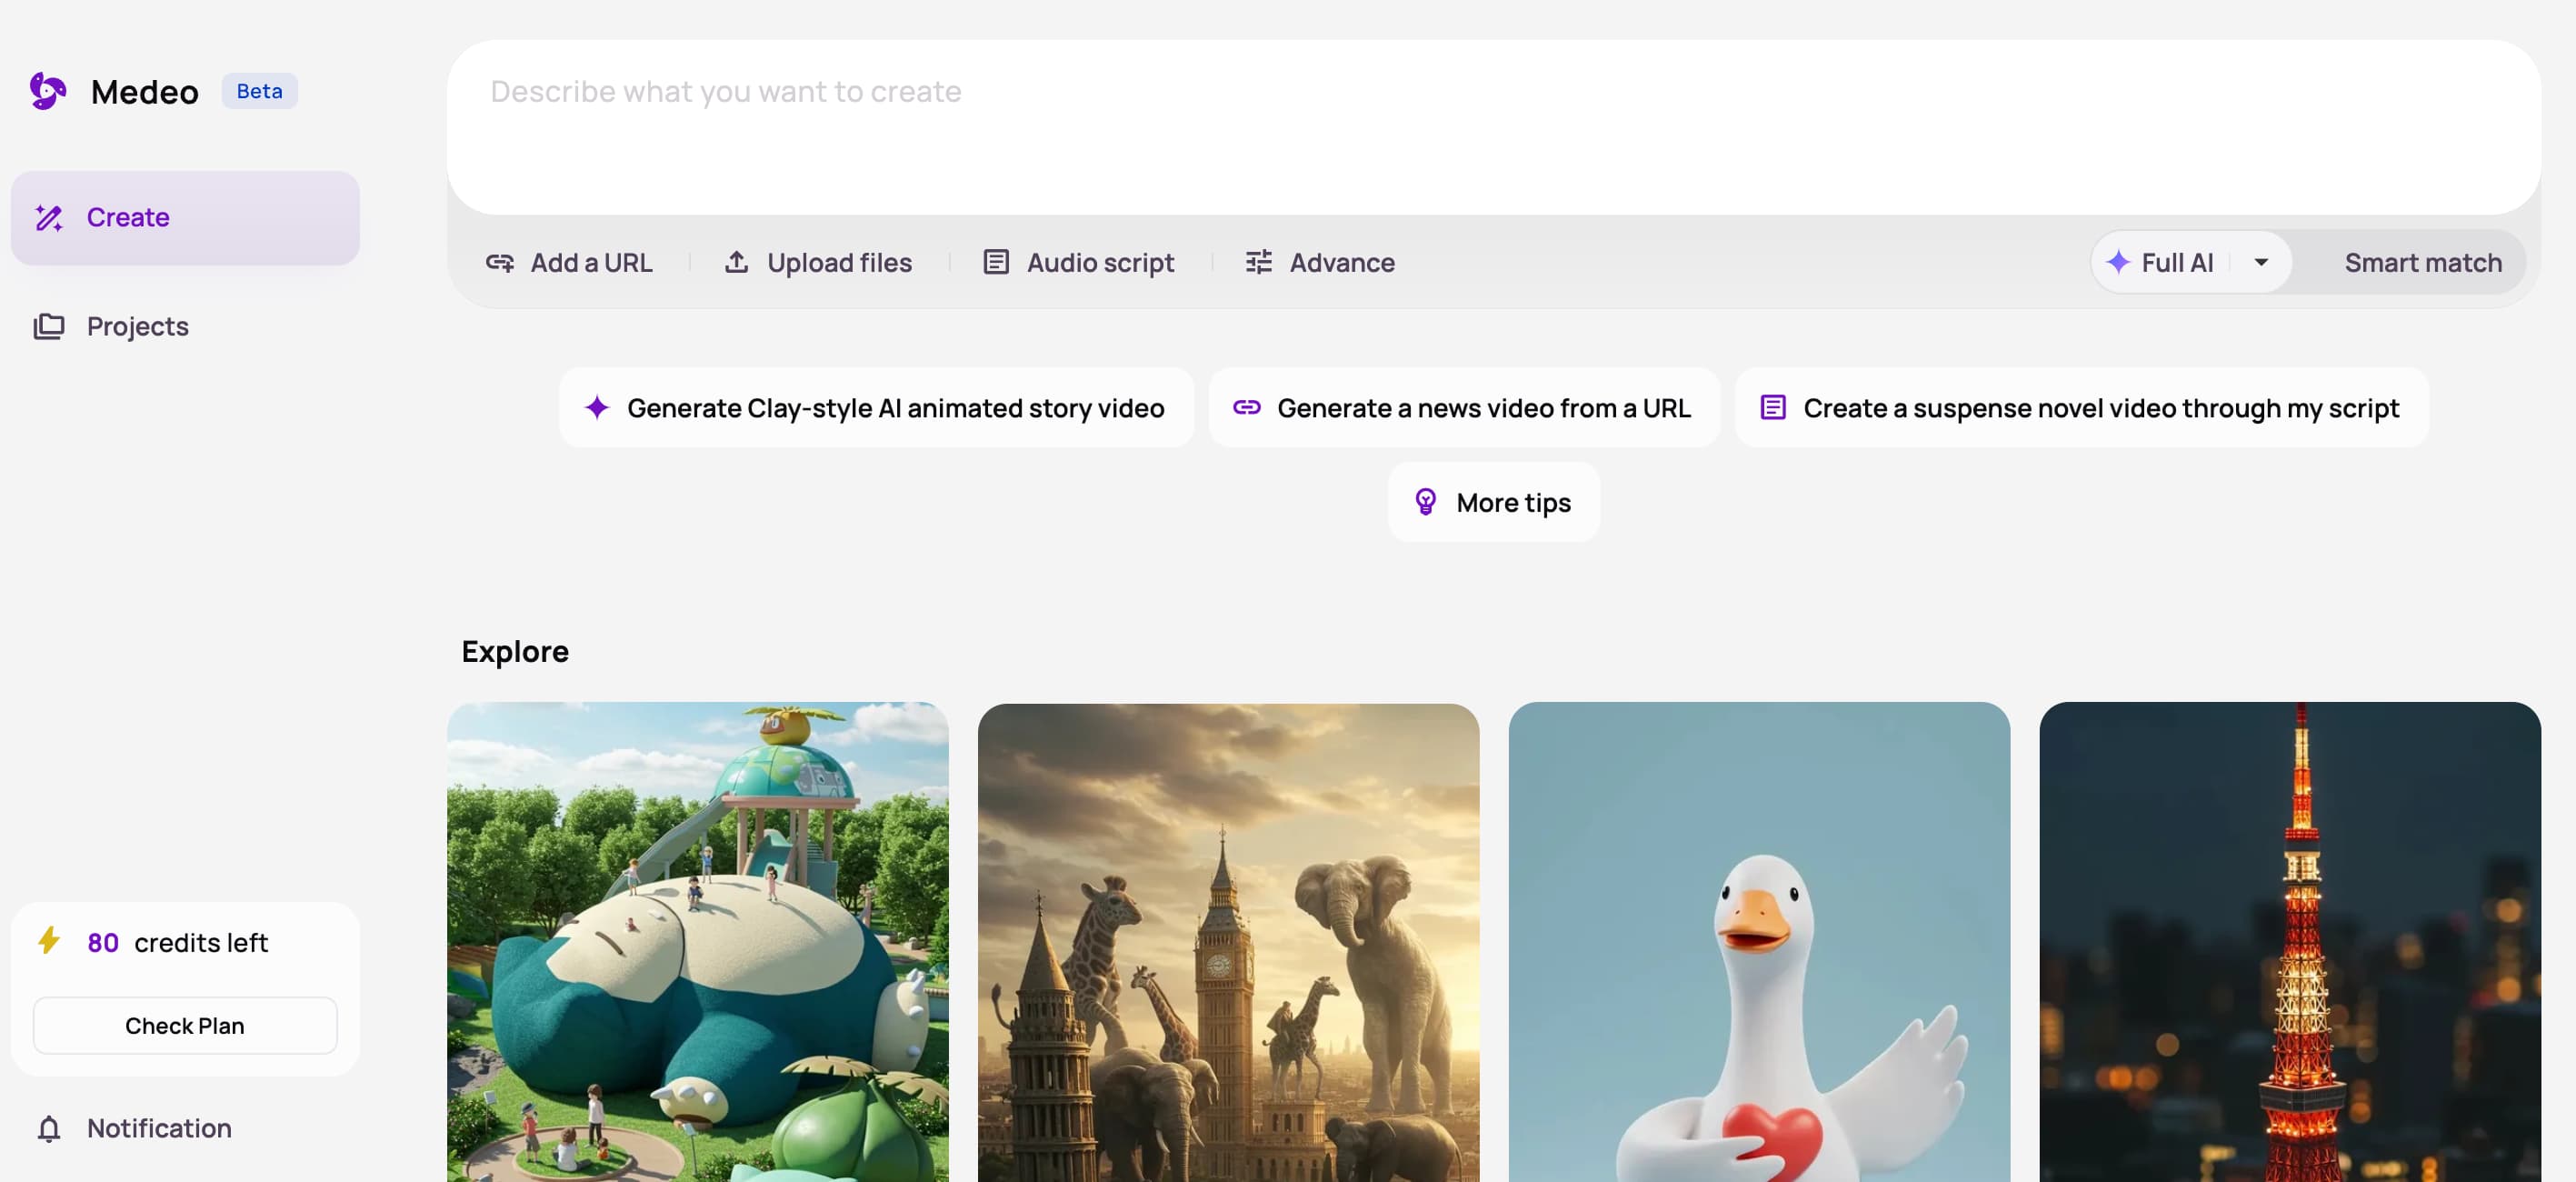This screenshot has width=2576, height=1182.
Task: Open the Full AI dropdown arrow
Action: (2261, 262)
